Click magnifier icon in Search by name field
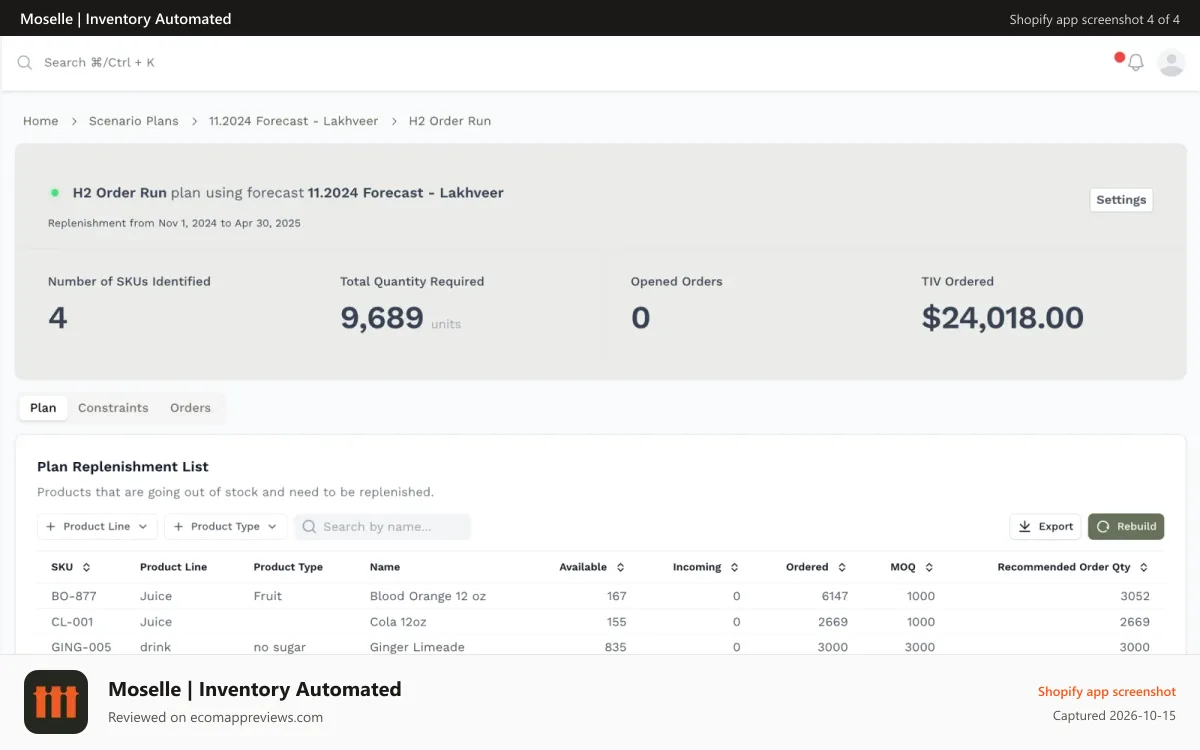 310,526
